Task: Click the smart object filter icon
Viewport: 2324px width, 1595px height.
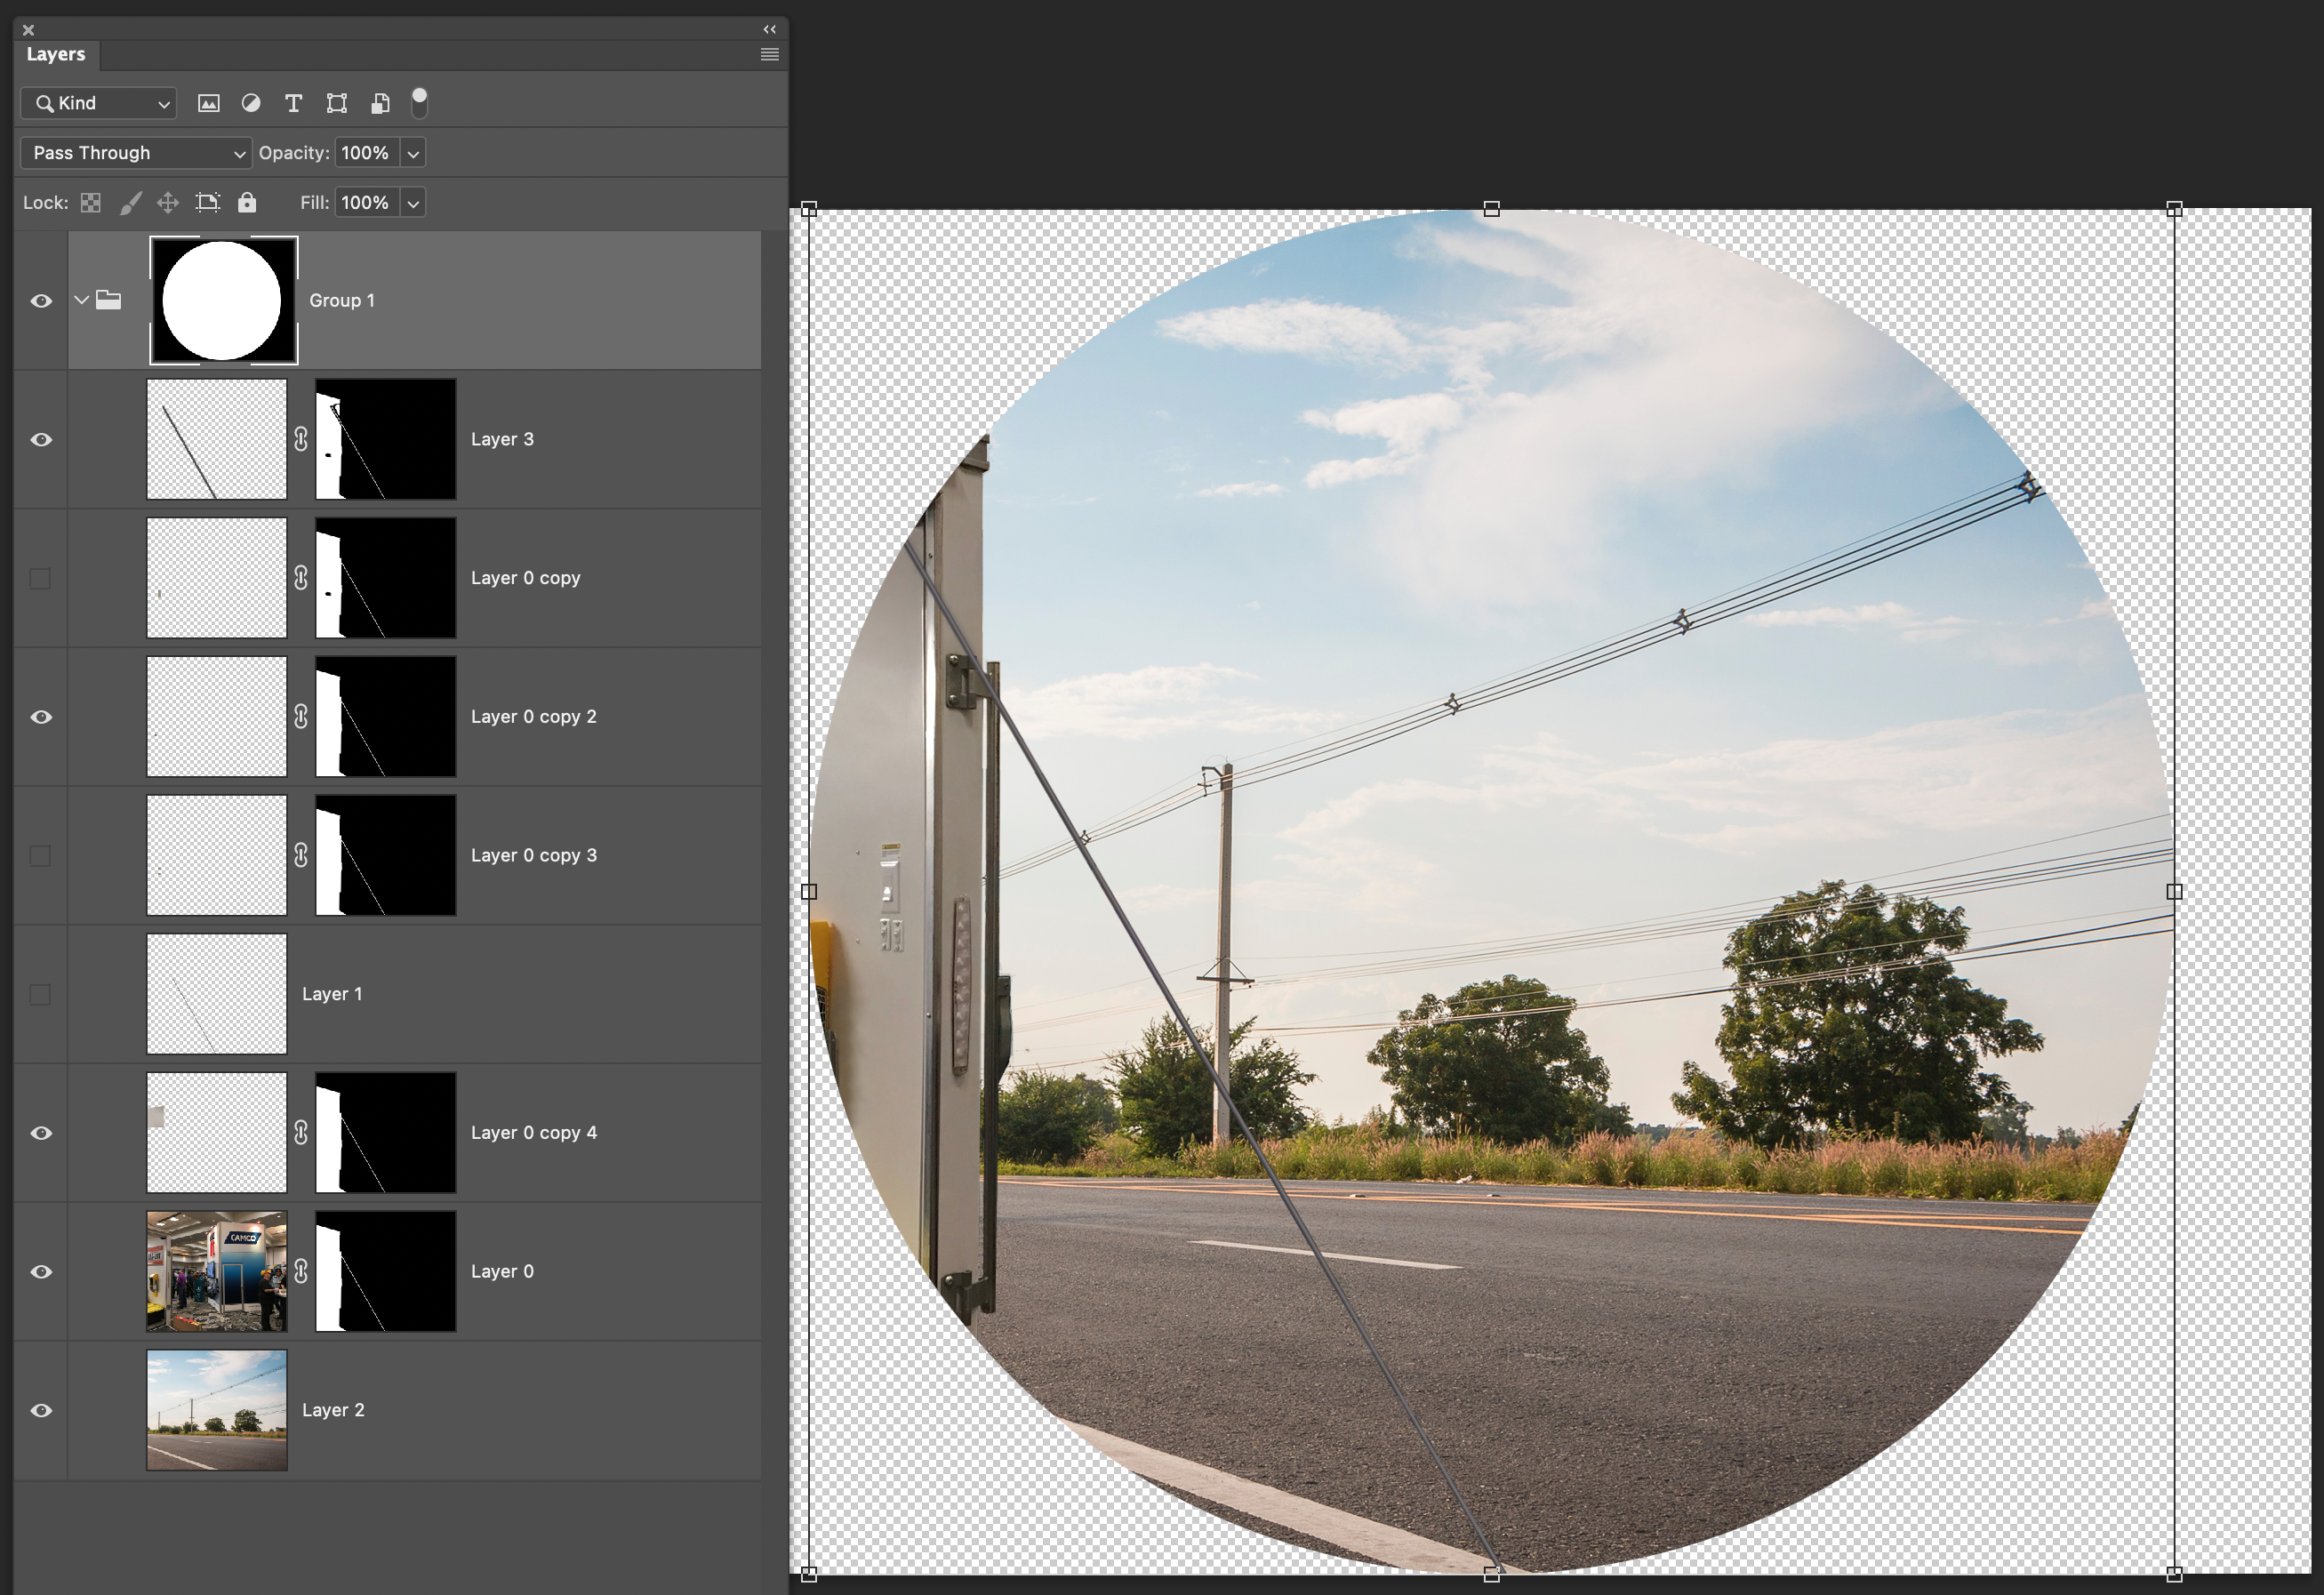Action: [x=380, y=103]
